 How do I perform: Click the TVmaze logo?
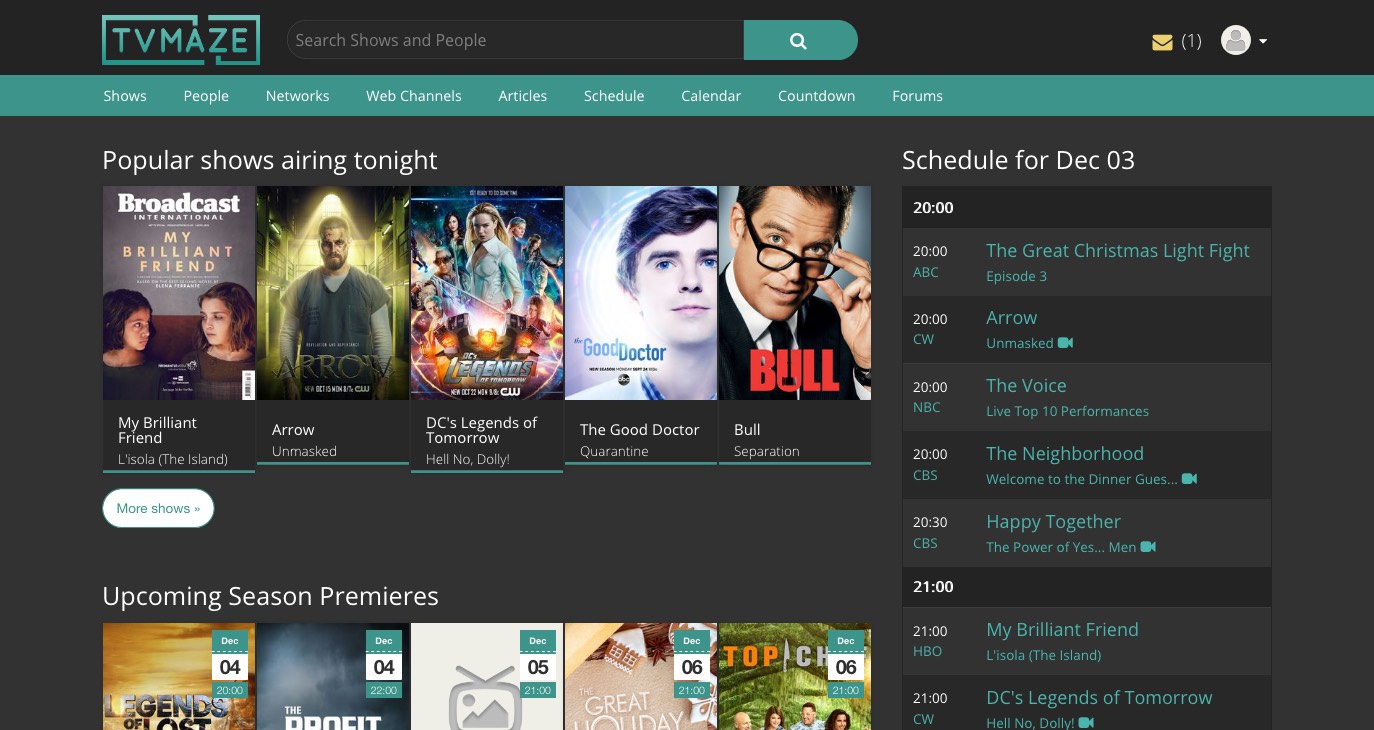pos(181,40)
